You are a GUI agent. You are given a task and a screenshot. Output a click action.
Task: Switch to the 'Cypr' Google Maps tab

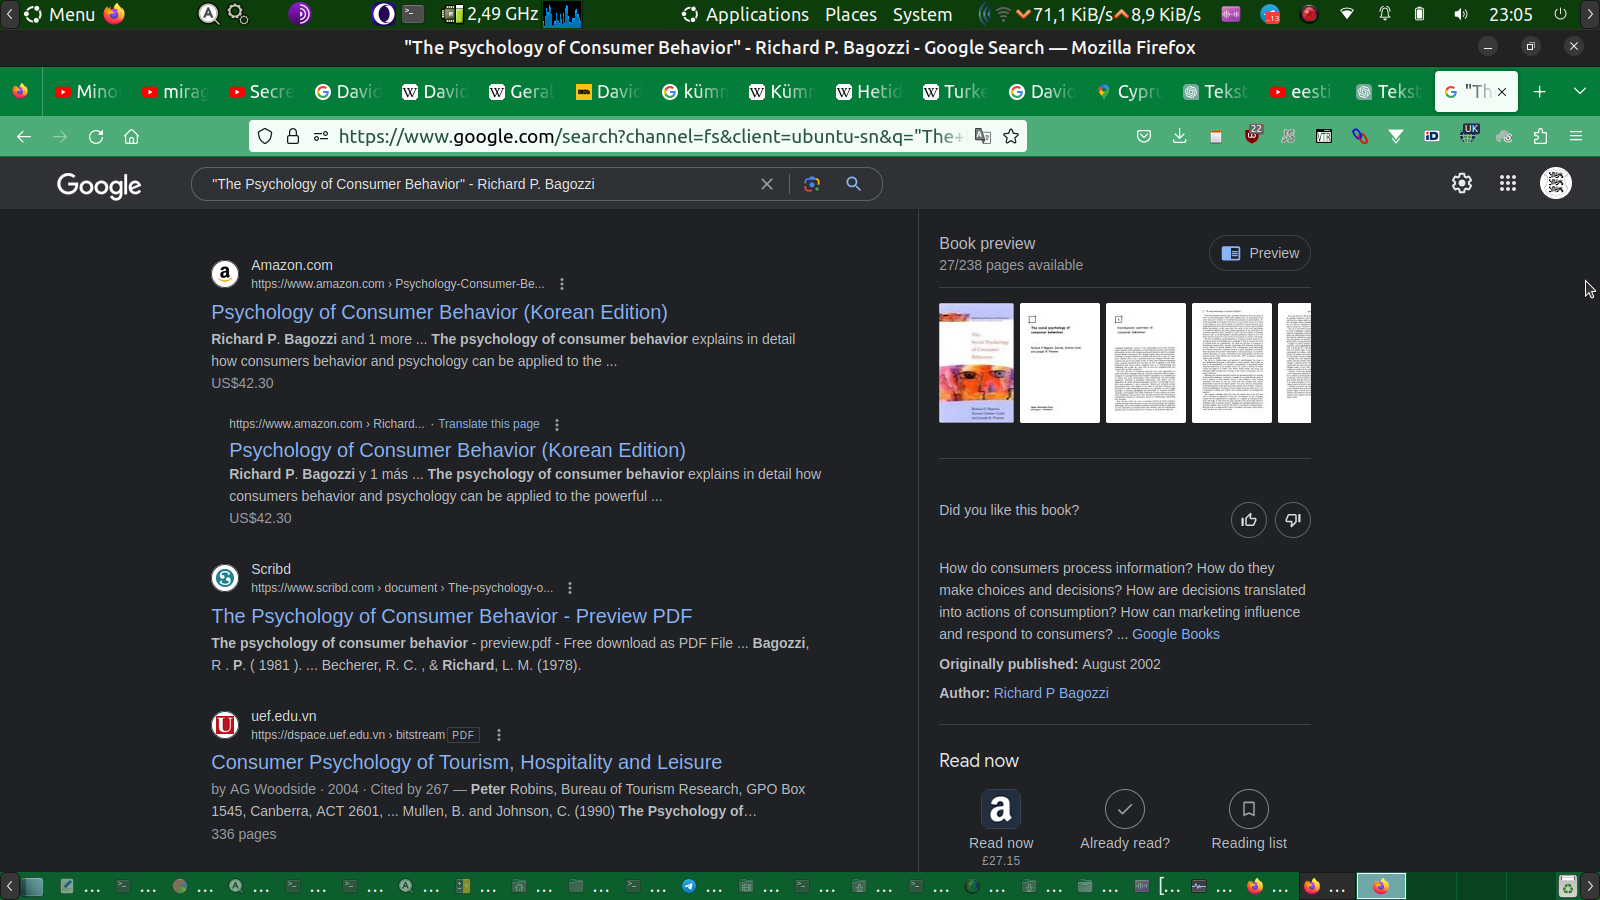click(x=1128, y=91)
